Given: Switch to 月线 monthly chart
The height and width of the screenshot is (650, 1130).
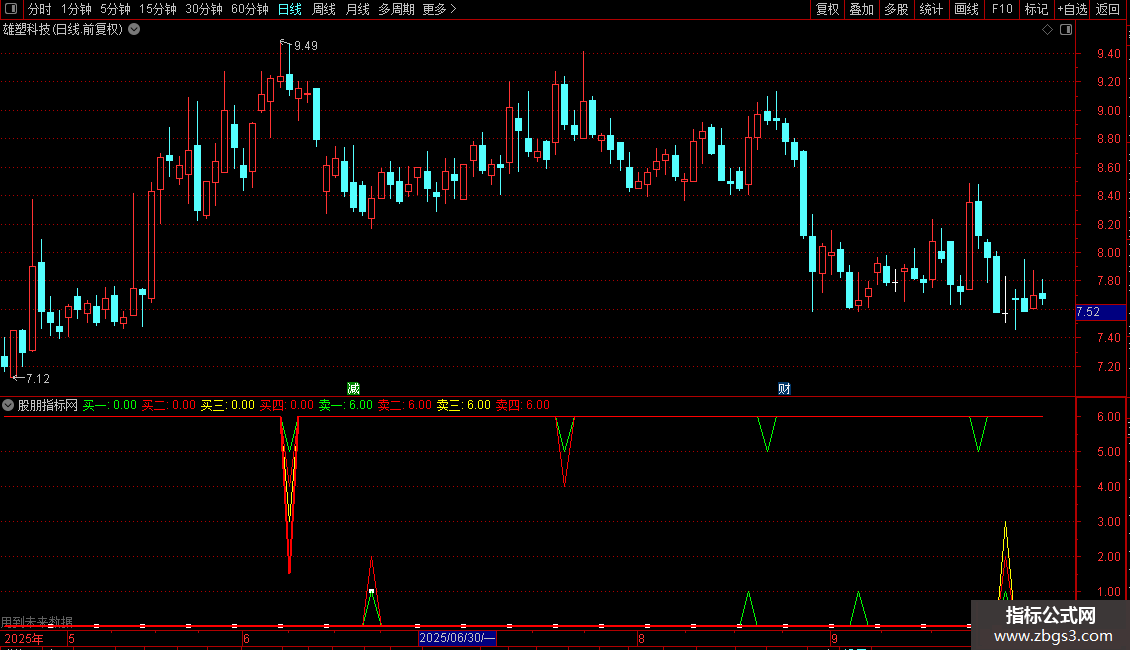Looking at the screenshot, I should click(357, 9).
